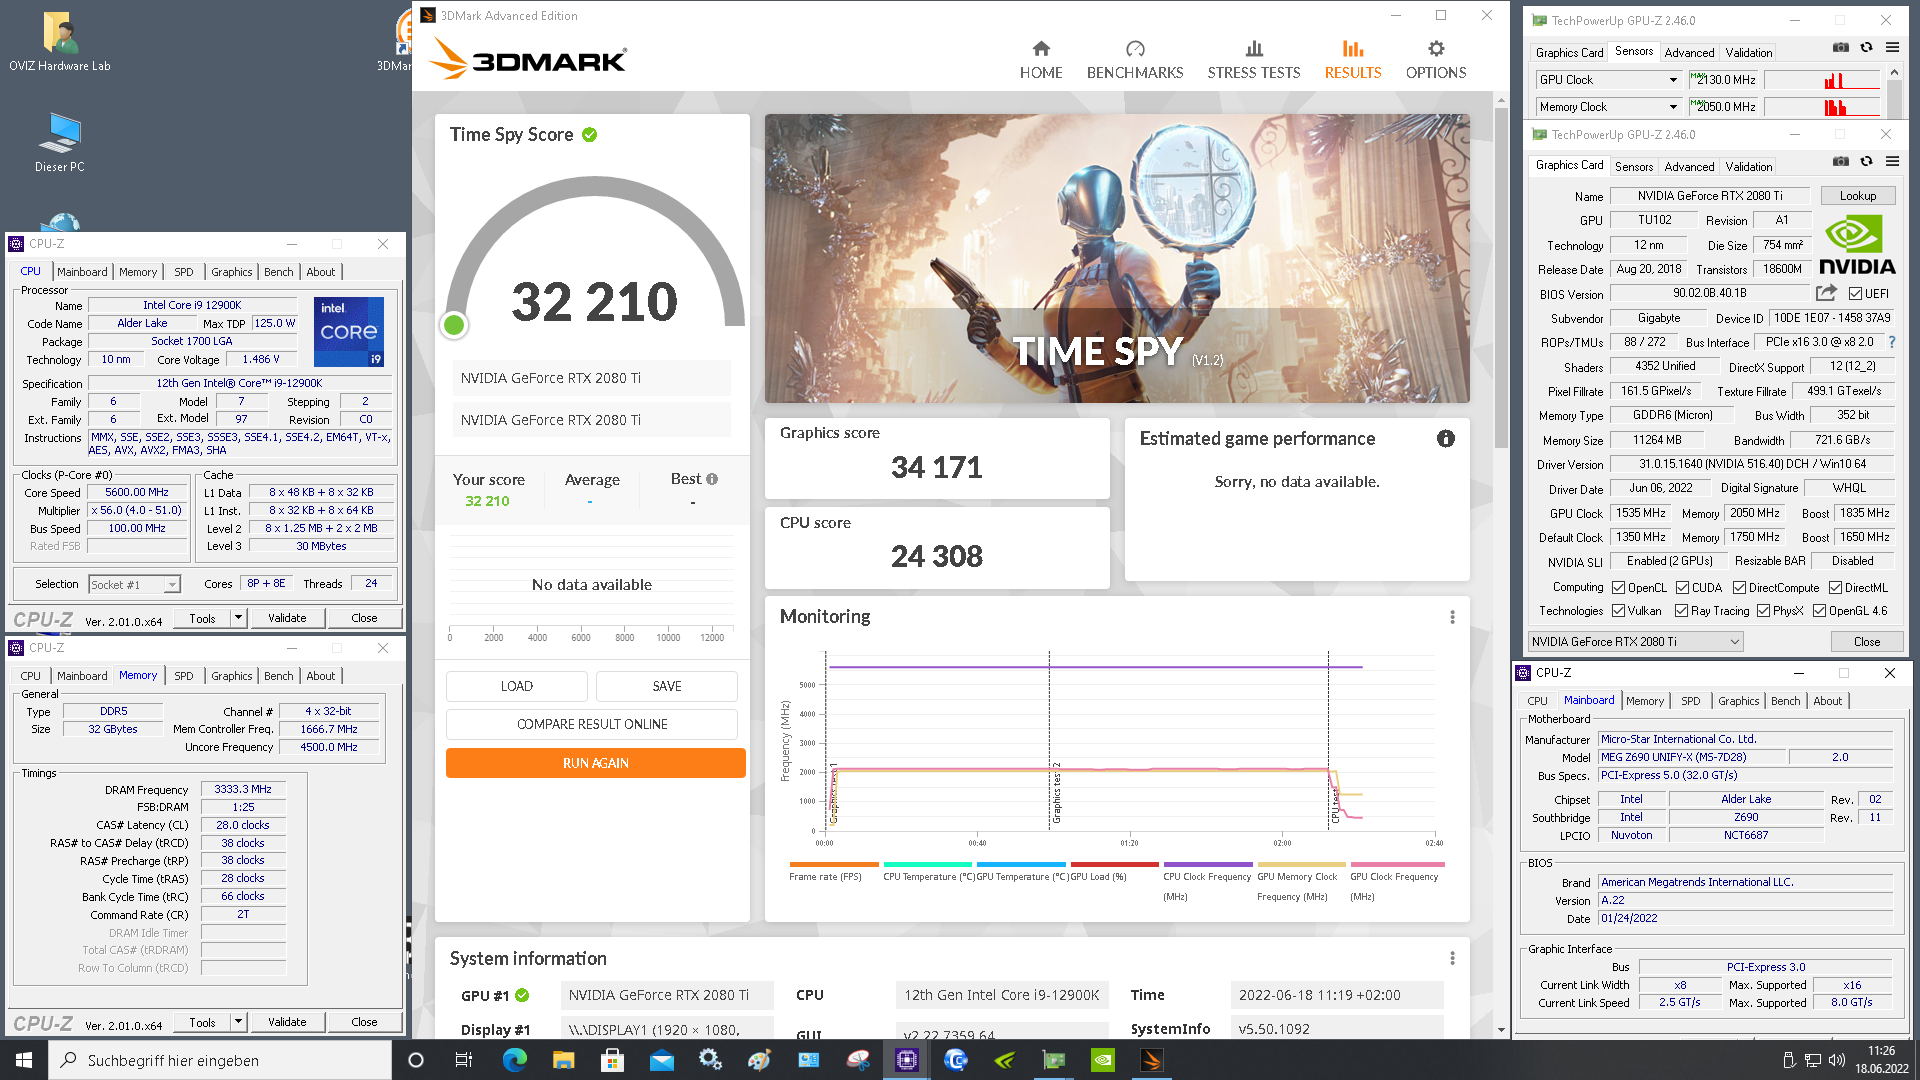The width and height of the screenshot is (1920, 1080).
Task: Expand Tools arrow in CPU-Z CPU tab window
Action: [x=239, y=618]
